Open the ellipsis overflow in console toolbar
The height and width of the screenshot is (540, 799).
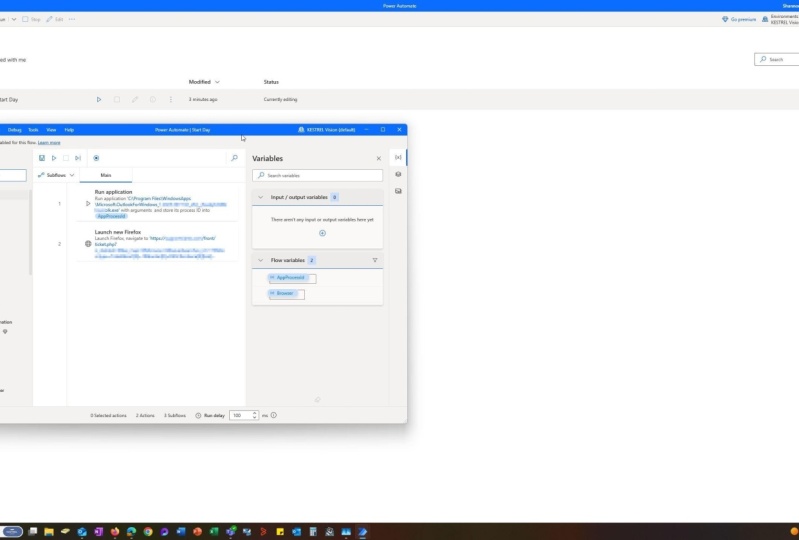point(72,19)
